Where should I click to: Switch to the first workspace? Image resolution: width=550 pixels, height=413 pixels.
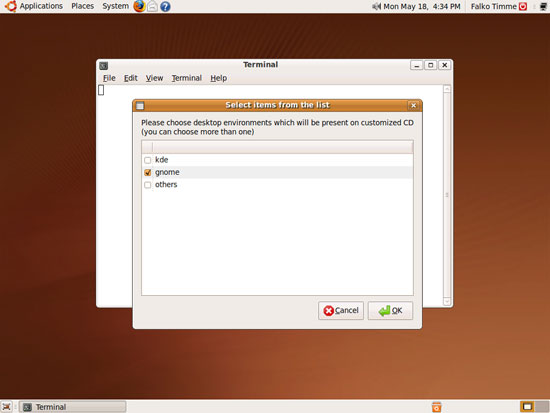coord(527,406)
